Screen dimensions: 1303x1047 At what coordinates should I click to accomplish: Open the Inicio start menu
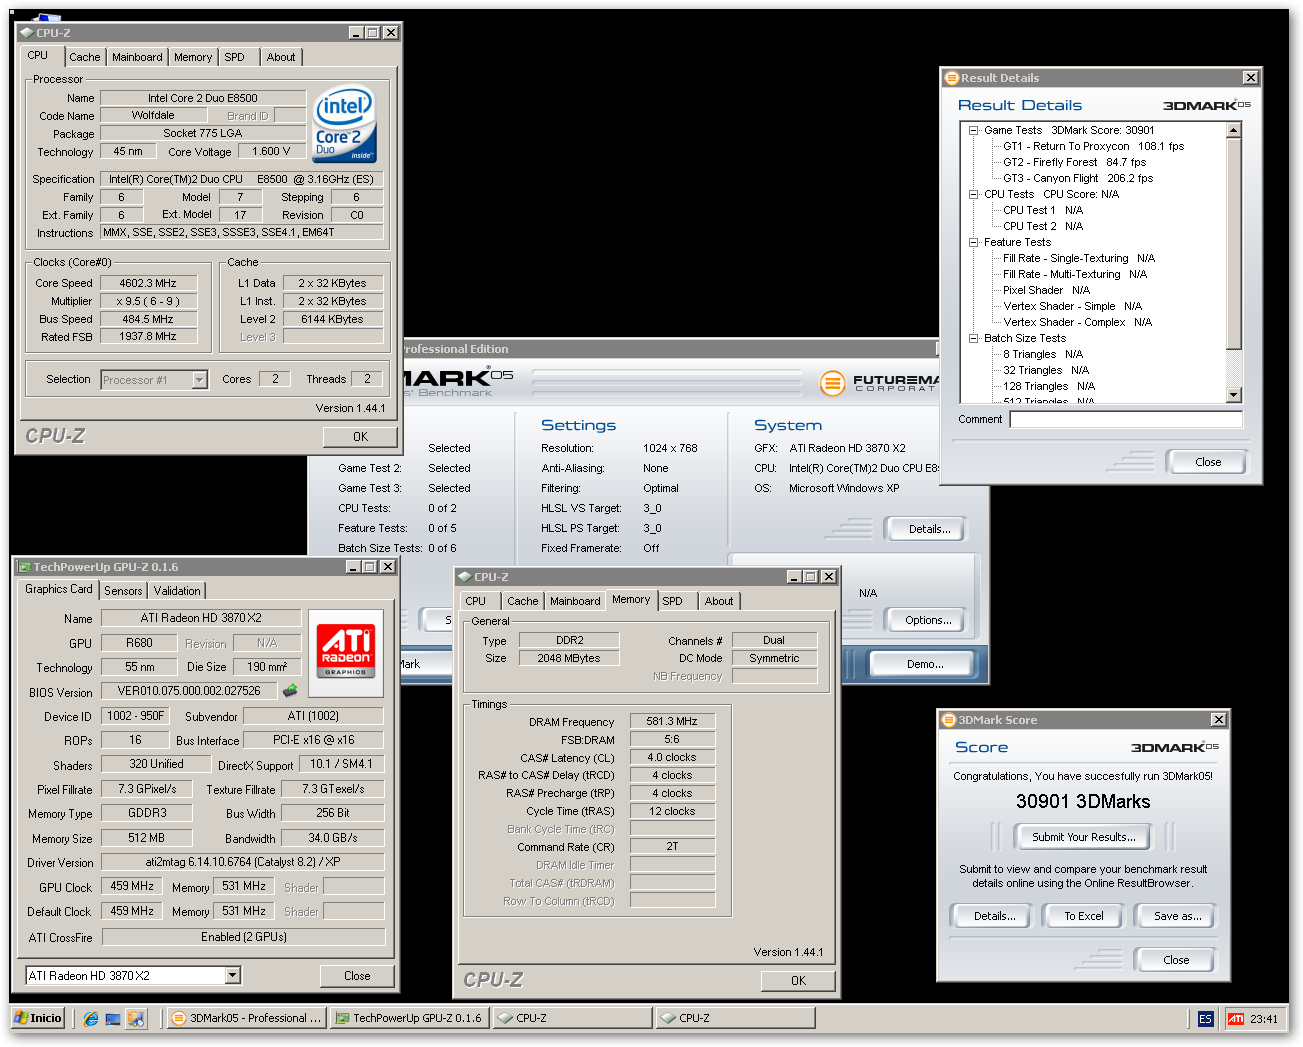38,1018
